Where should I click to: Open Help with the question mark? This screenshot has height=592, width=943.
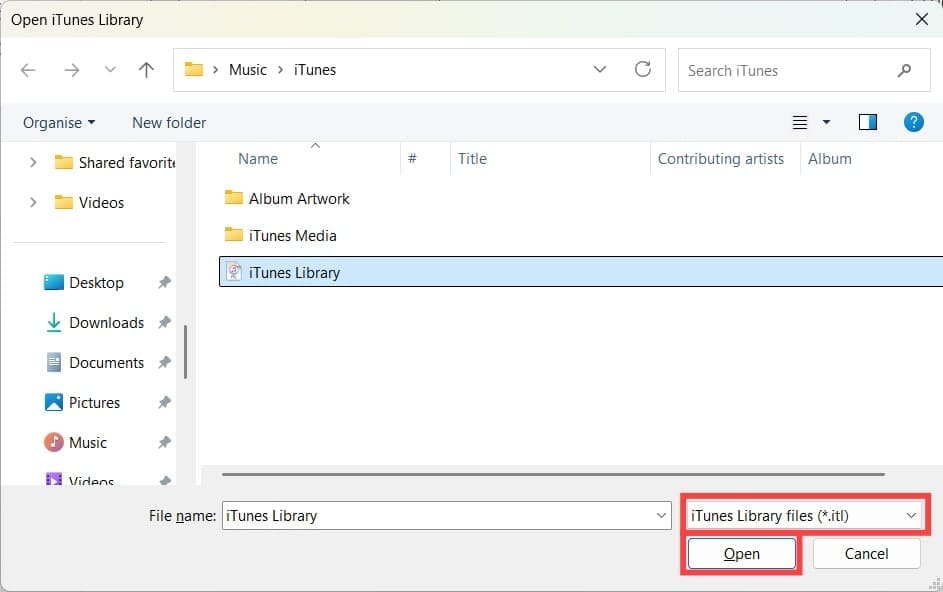click(x=914, y=122)
